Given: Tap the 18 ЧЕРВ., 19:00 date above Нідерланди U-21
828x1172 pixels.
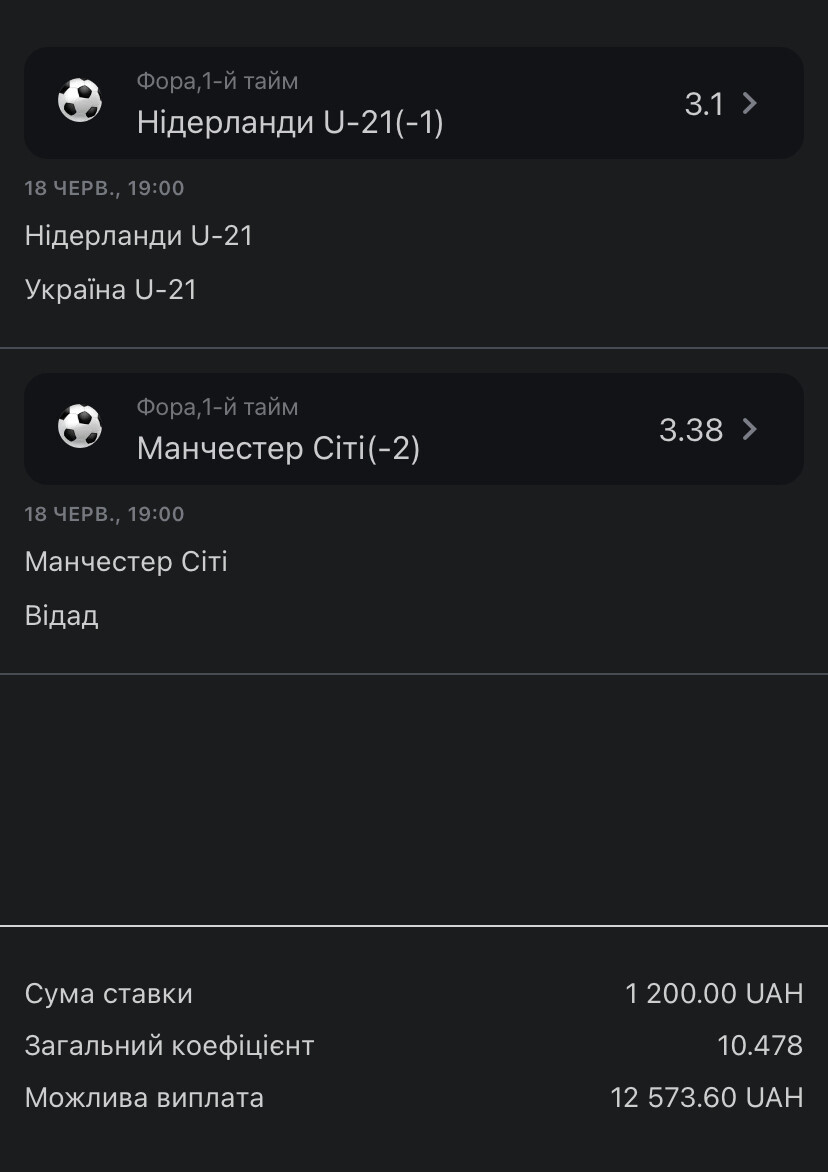Looking at the screenshot, I should [104, 188].
